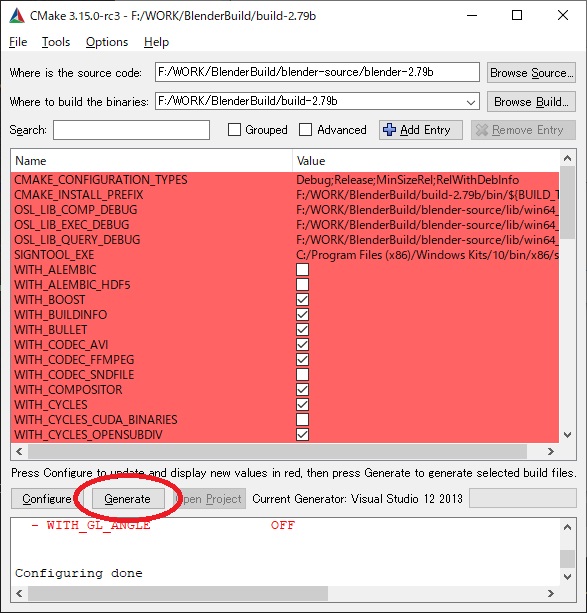Click the Remove Entry button
Viewport: 587px width, 613px height.
(523, 130)
